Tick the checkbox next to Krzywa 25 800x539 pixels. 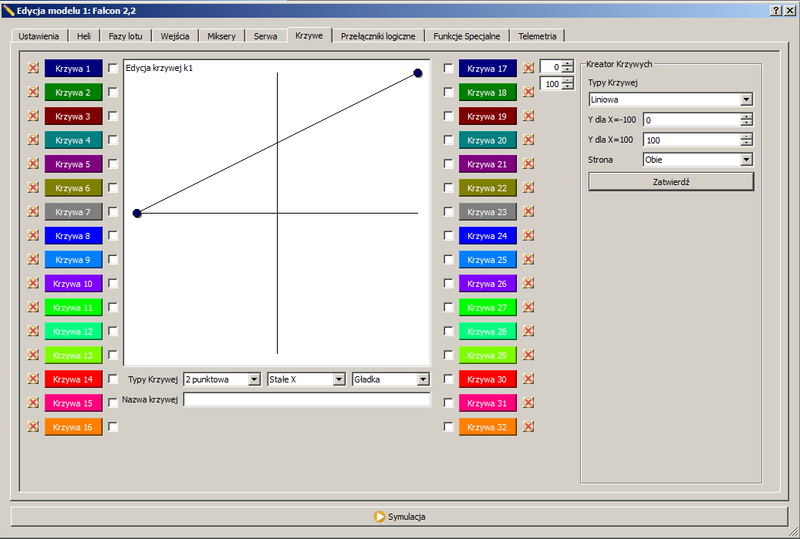pyautogui.click(x=448, y=259)
